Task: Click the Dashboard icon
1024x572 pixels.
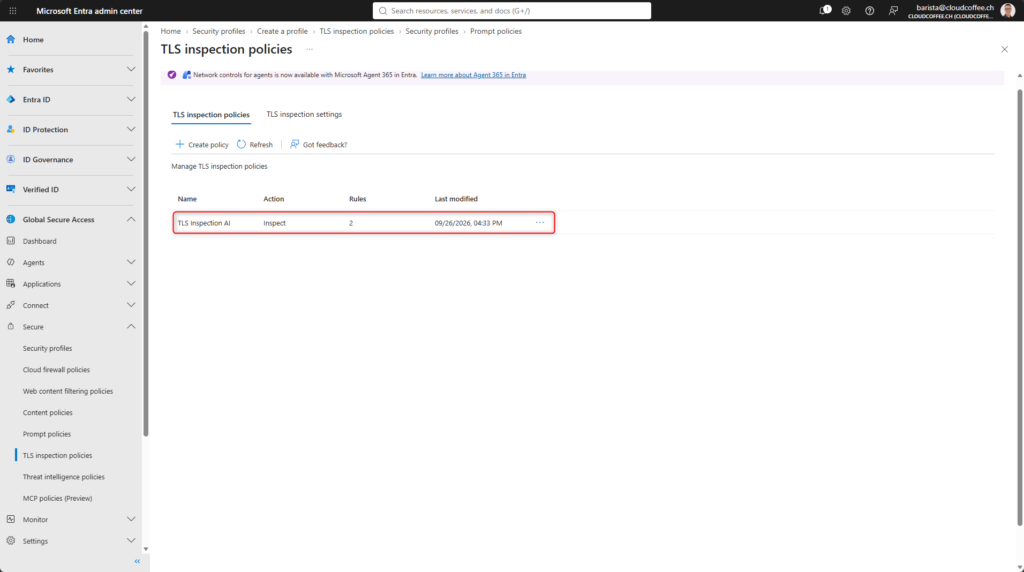Action: (x=10, y=241)
